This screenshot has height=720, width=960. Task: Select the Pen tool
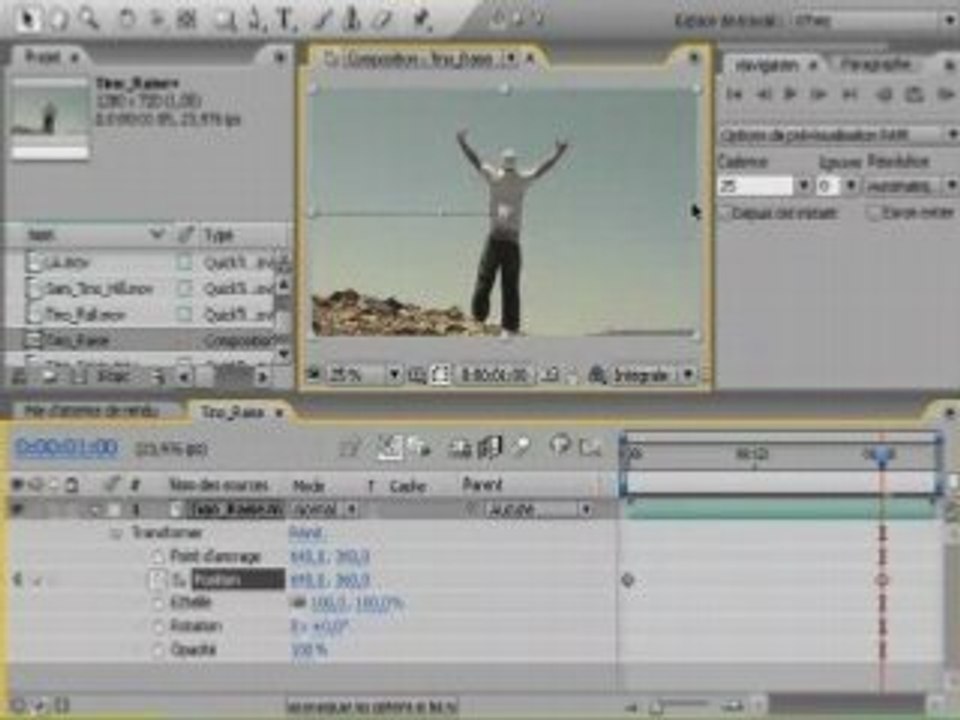255,20
